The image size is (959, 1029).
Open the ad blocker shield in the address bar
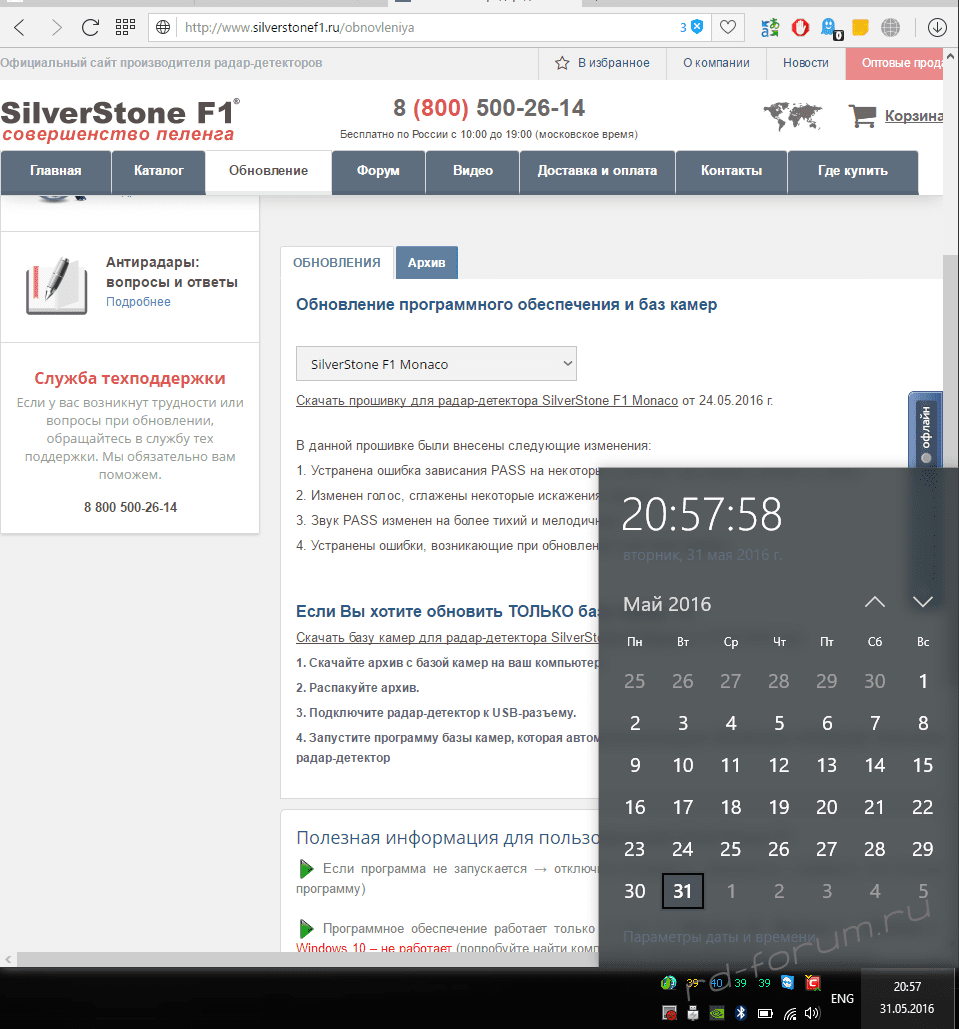(x=696, y=27)
